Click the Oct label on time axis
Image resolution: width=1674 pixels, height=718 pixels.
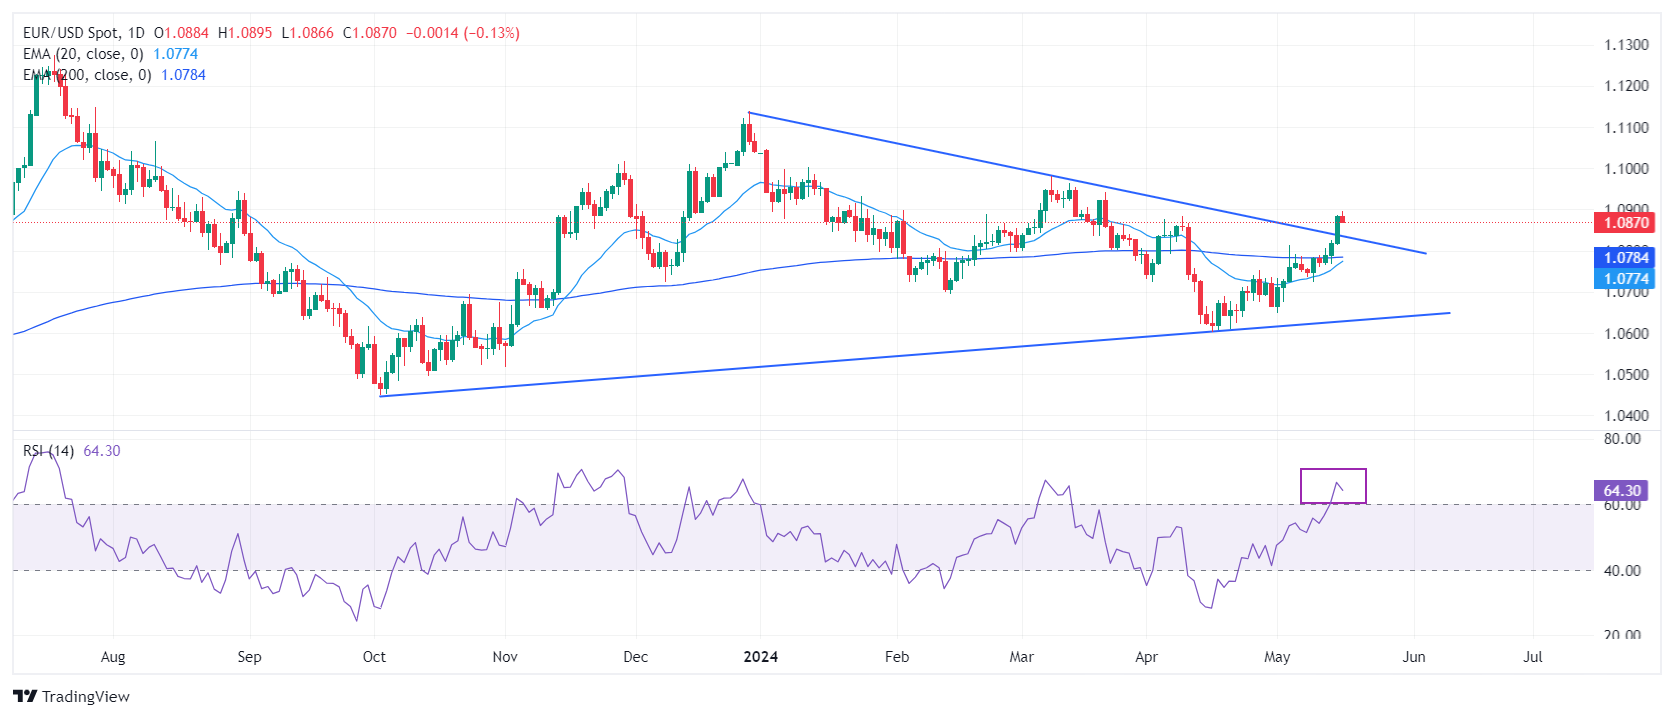pyautogui.click(x=374, y=657)
